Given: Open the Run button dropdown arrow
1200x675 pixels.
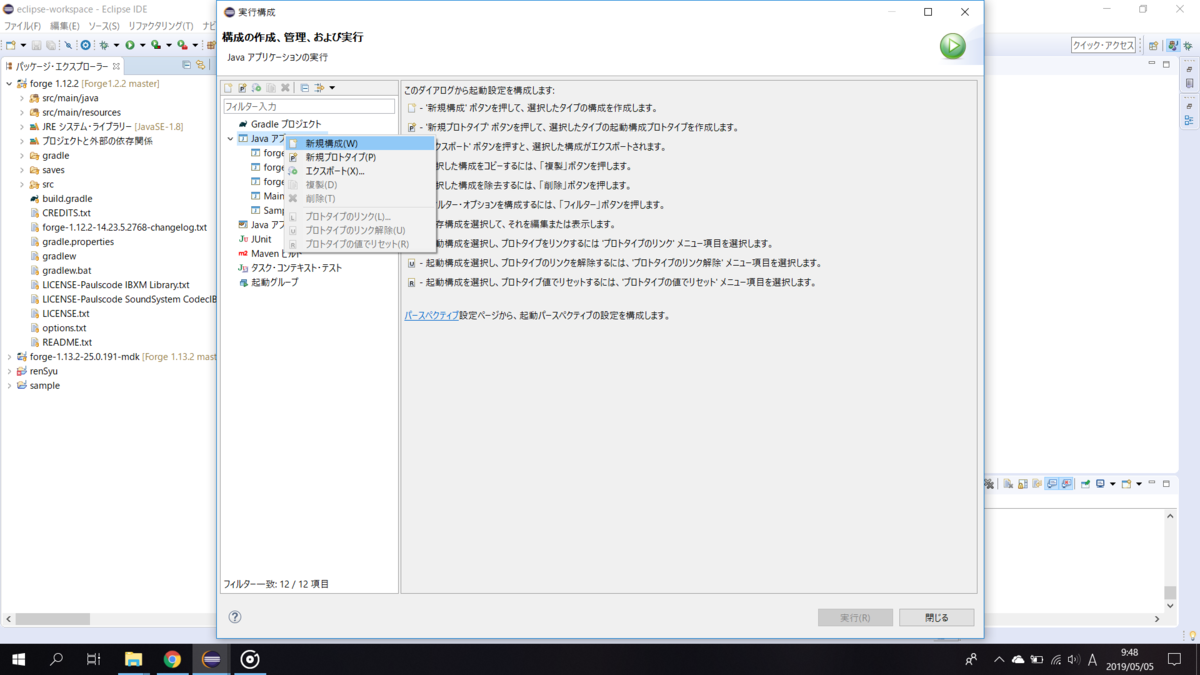Looking at the screenshot, I should (x=142, y=45).
